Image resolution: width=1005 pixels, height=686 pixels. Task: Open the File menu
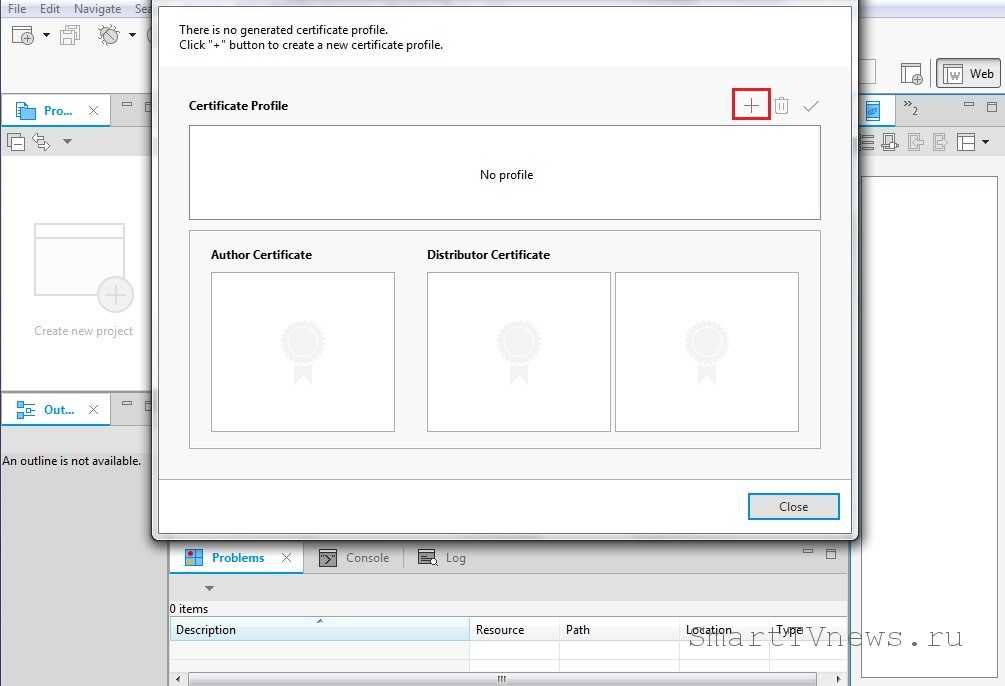point(17,9)
